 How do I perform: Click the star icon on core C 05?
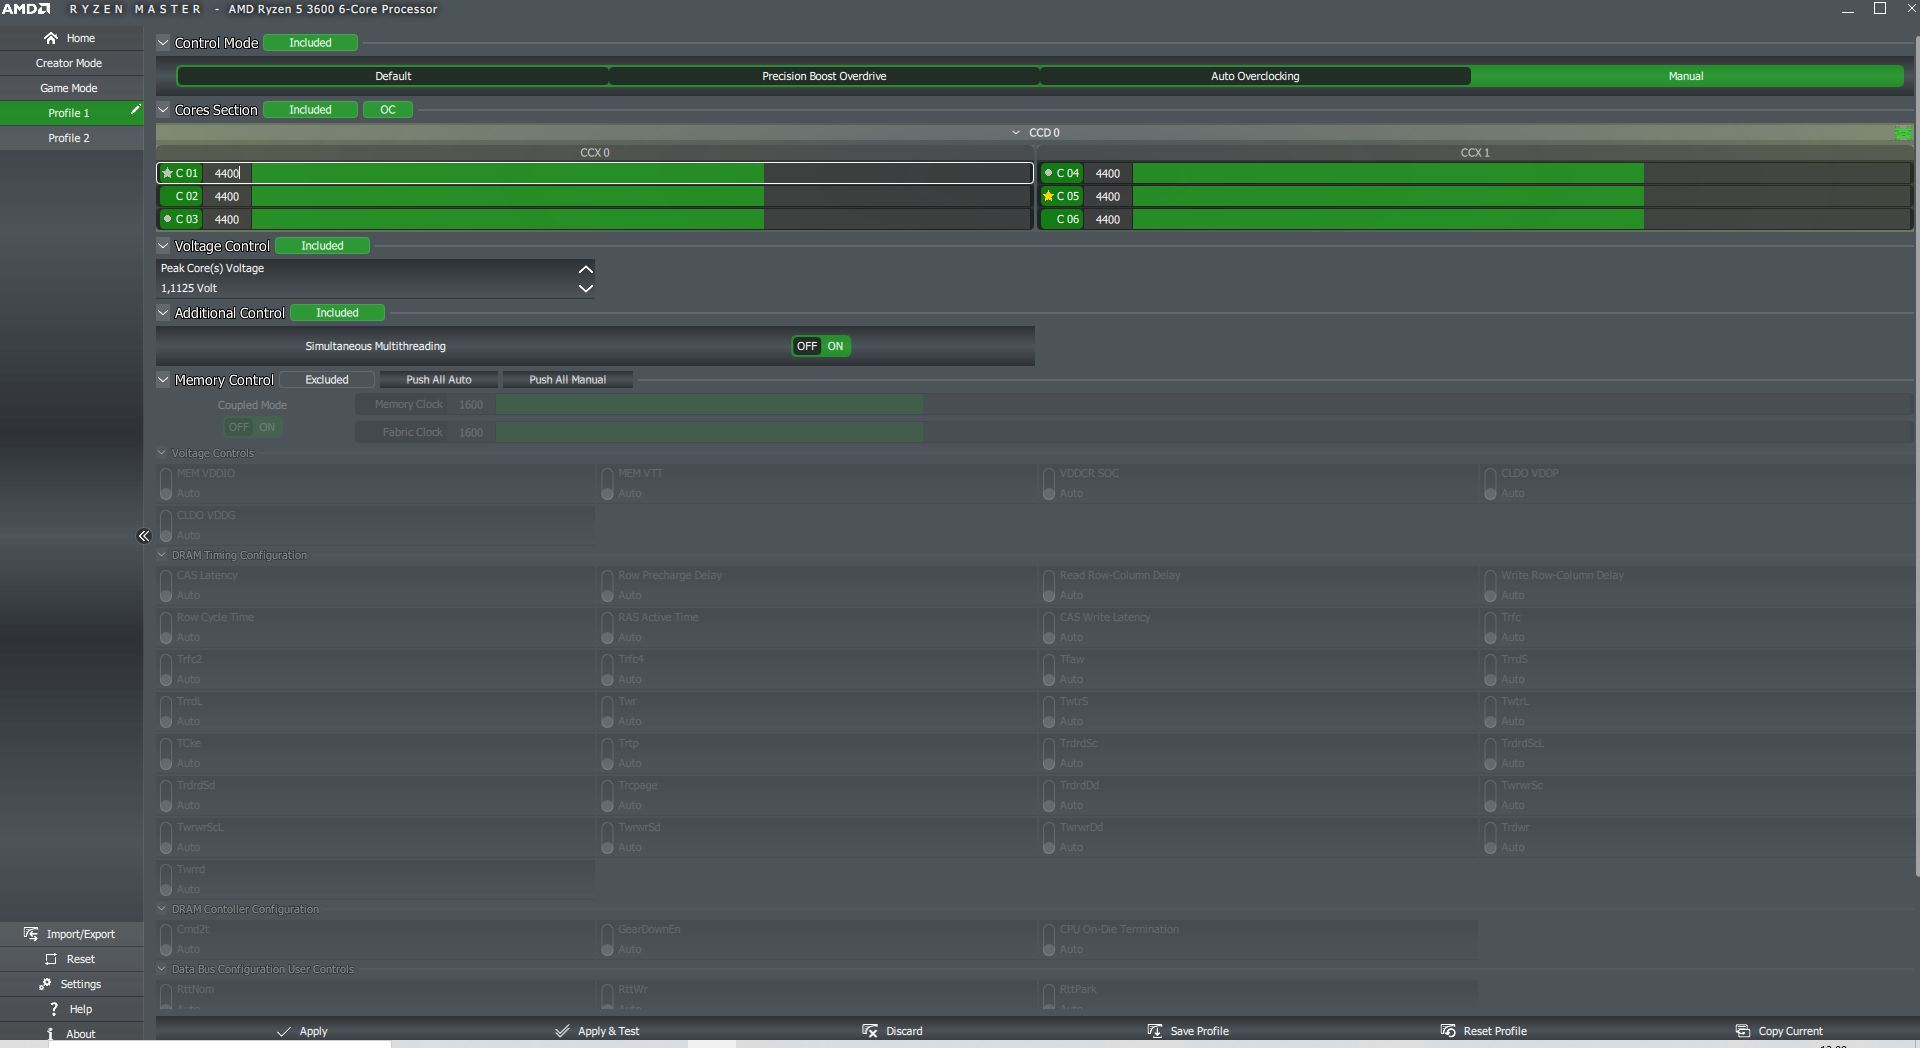[1048, 196]
